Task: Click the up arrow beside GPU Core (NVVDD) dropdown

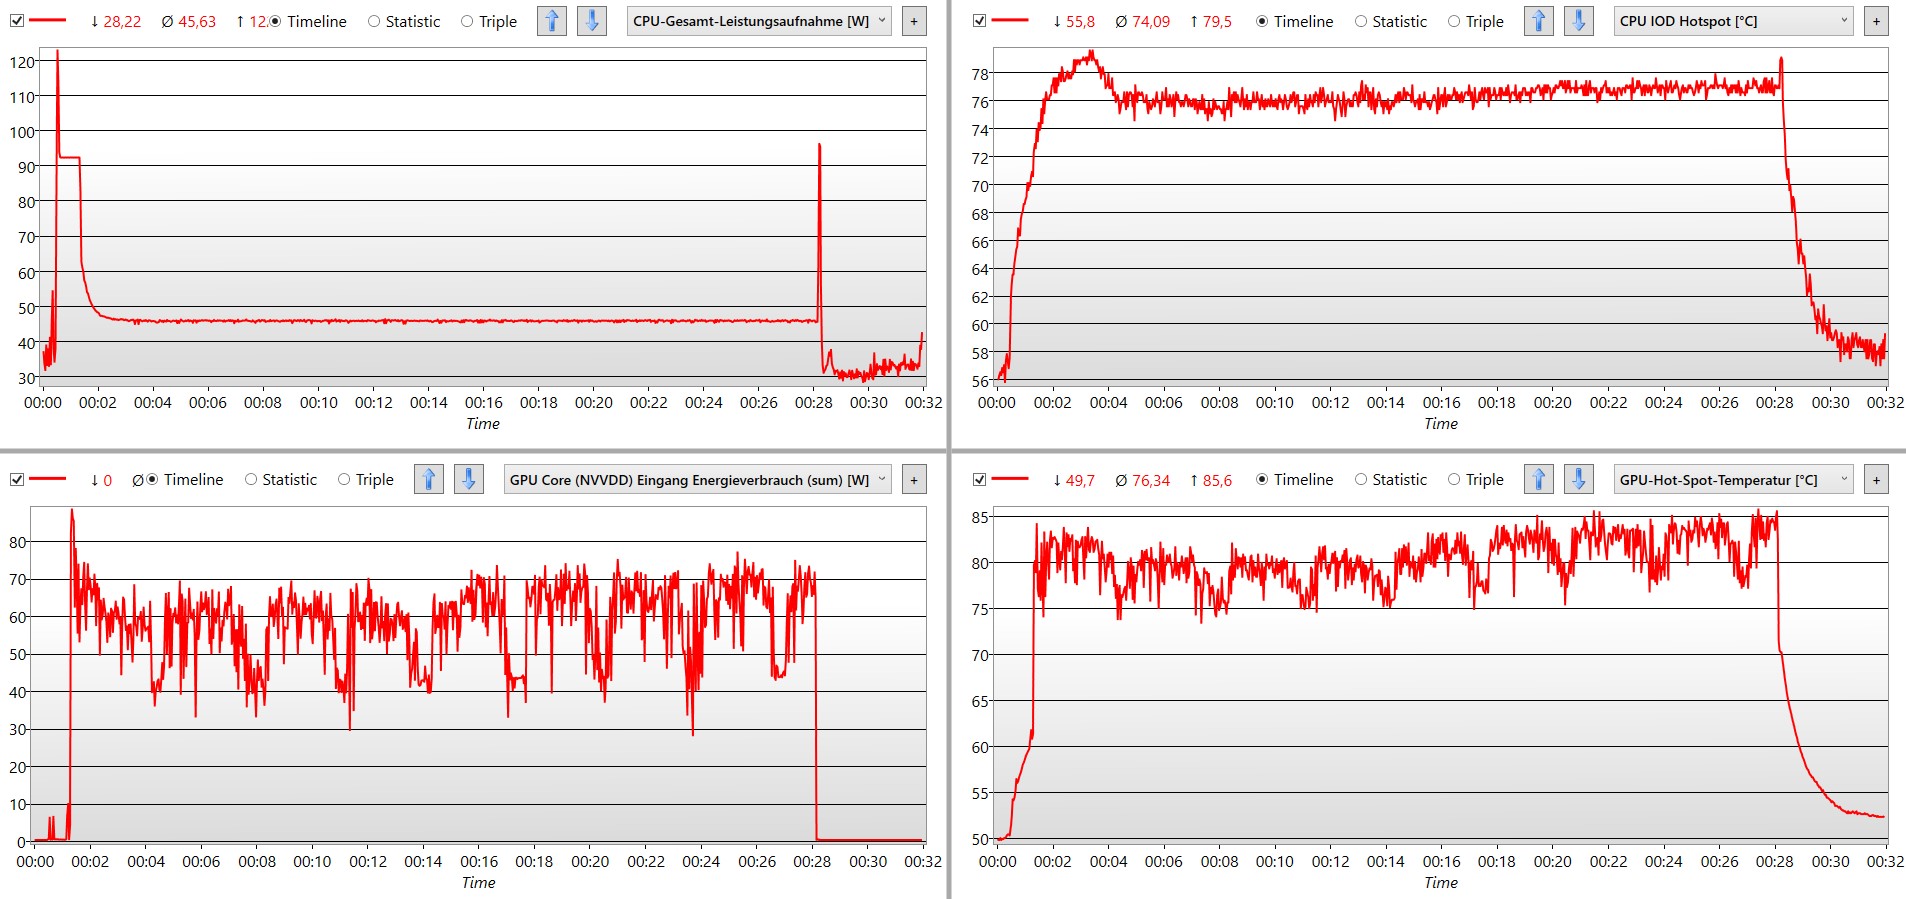Action: tap(429, 480)
